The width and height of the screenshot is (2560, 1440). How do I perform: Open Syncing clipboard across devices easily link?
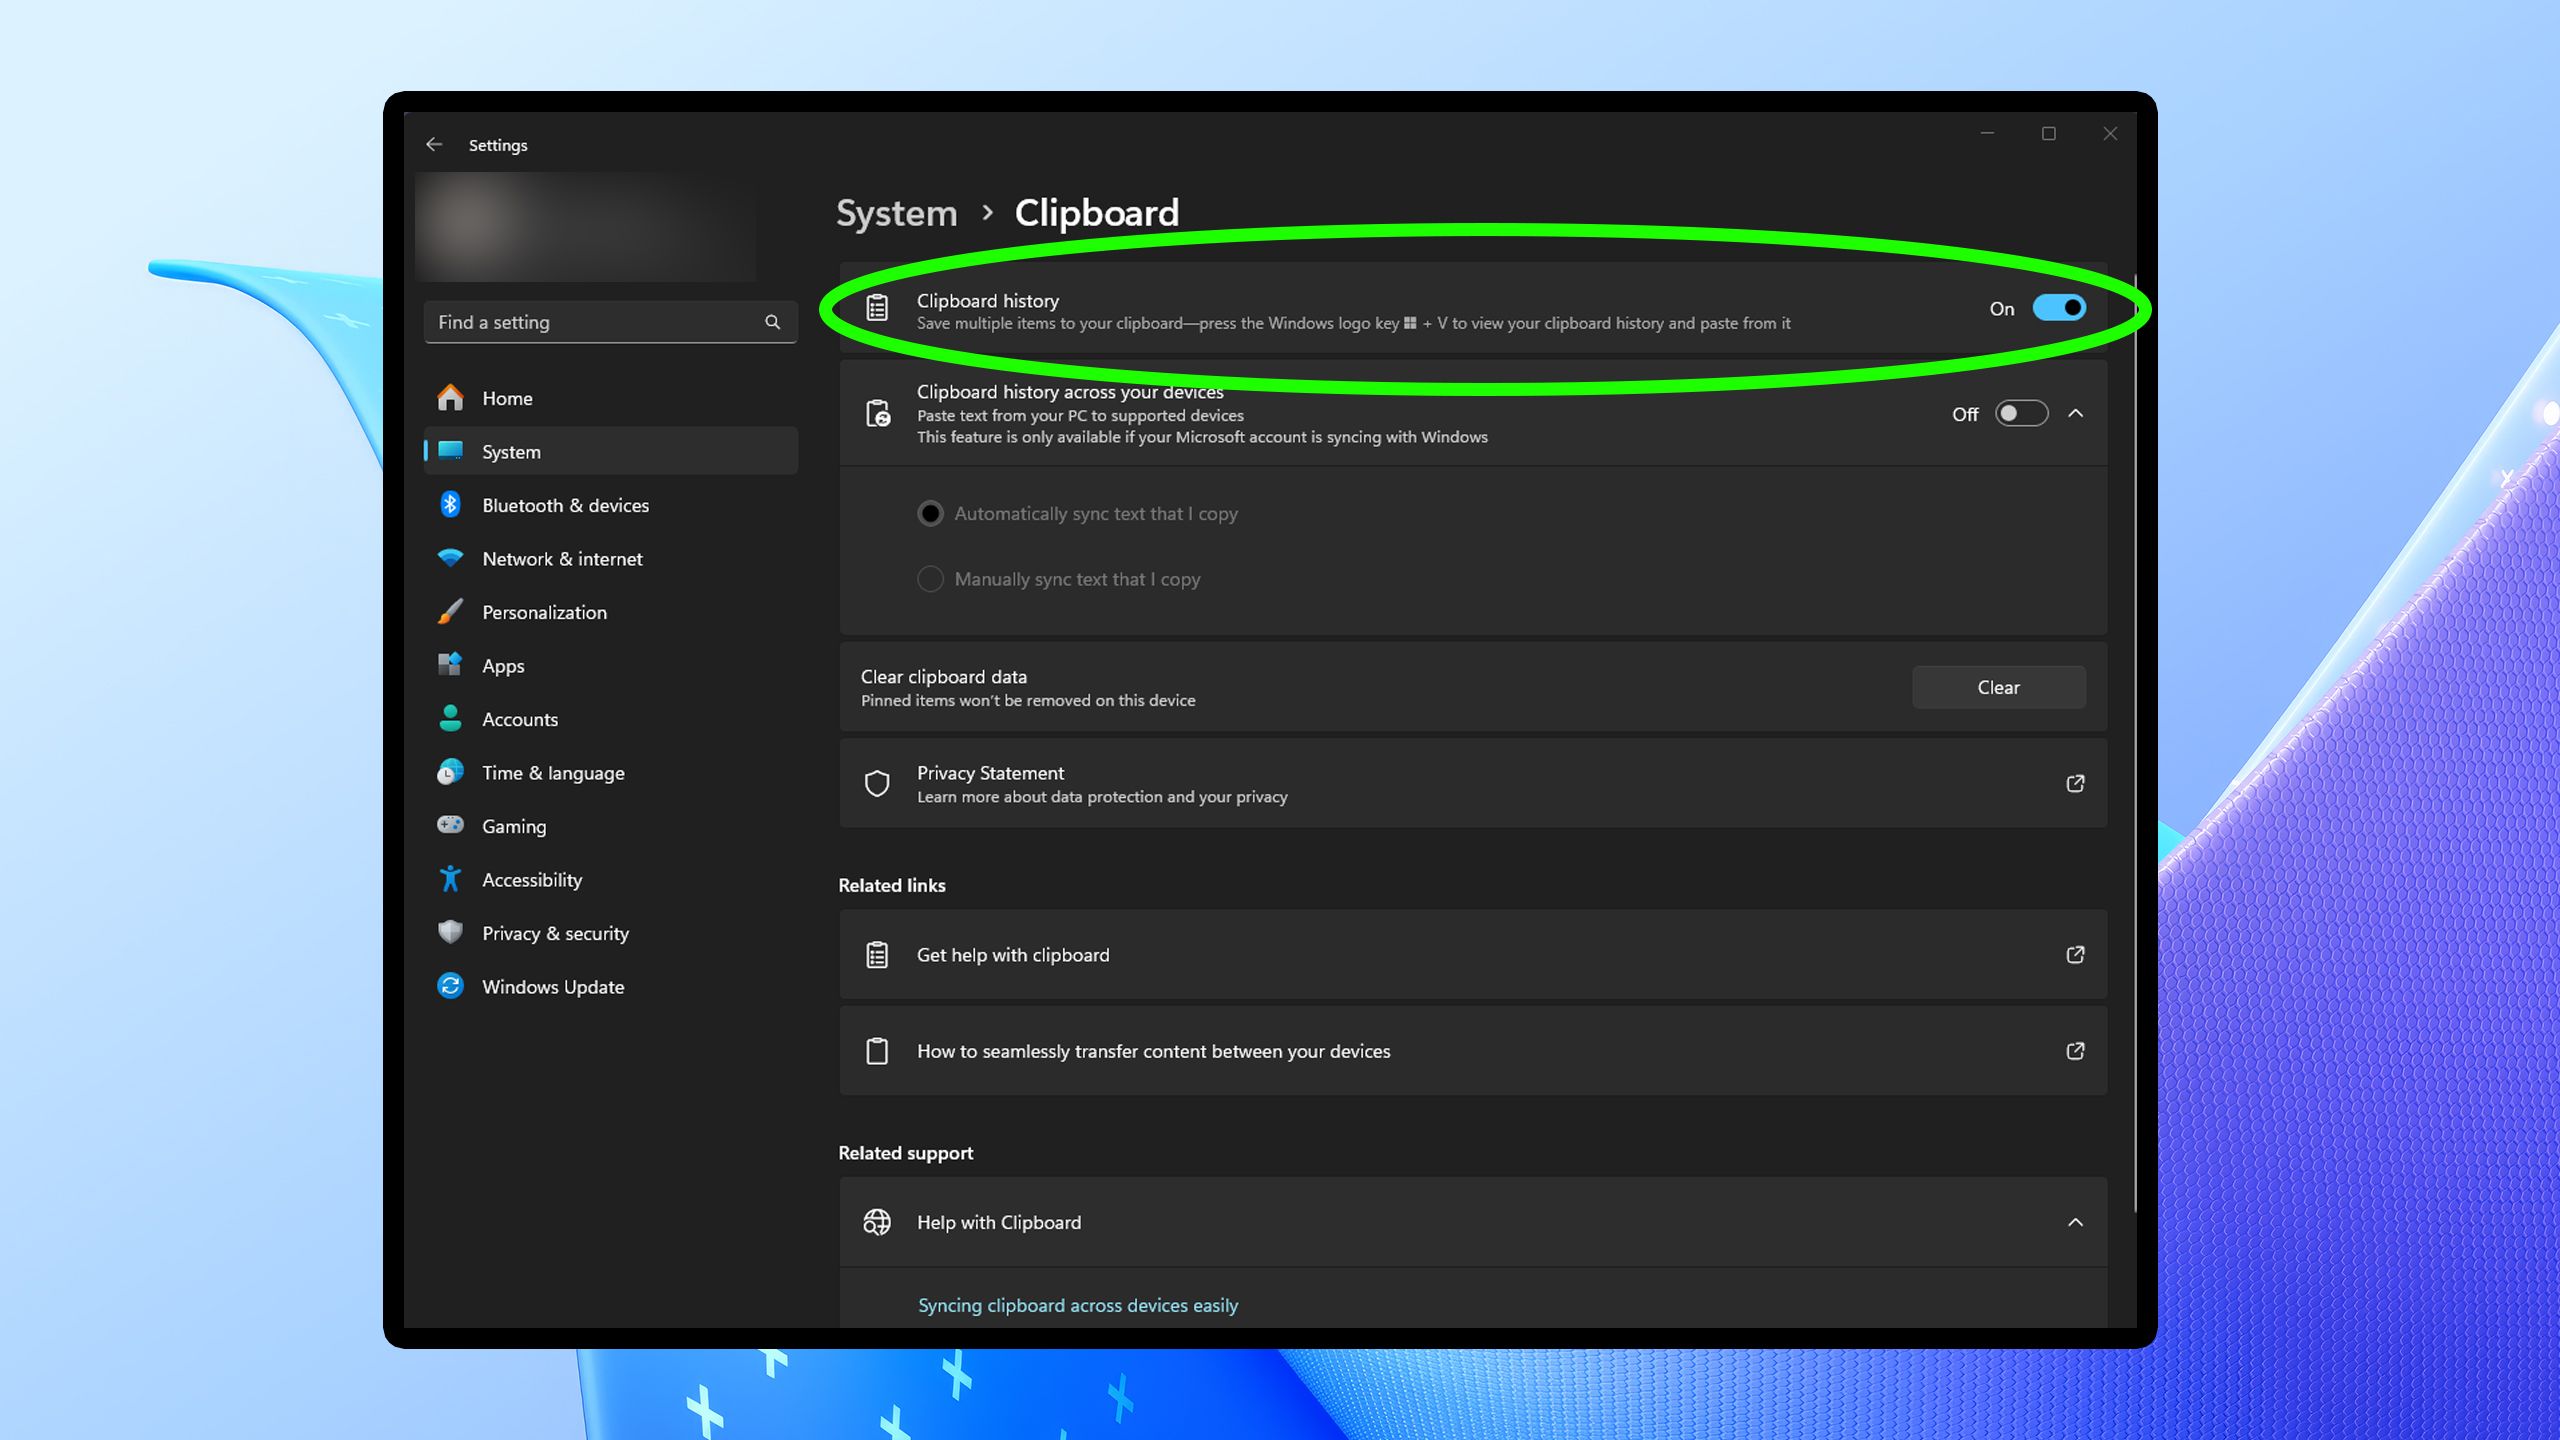[x=1078, y=1305]
